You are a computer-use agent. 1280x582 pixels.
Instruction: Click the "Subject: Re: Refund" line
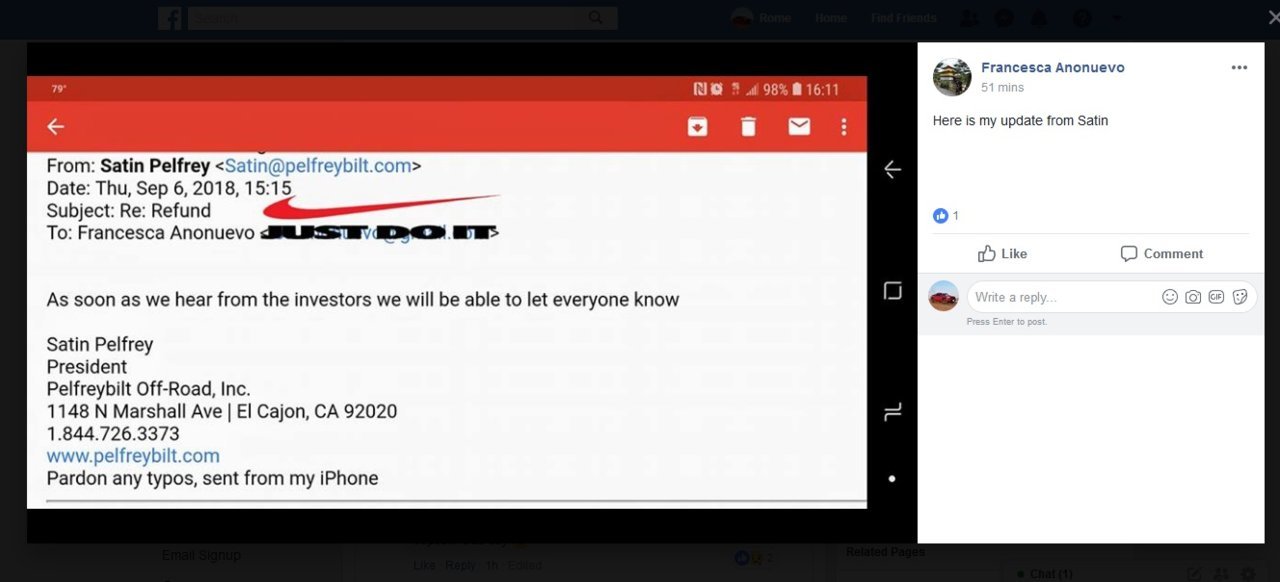coord(129,211)
